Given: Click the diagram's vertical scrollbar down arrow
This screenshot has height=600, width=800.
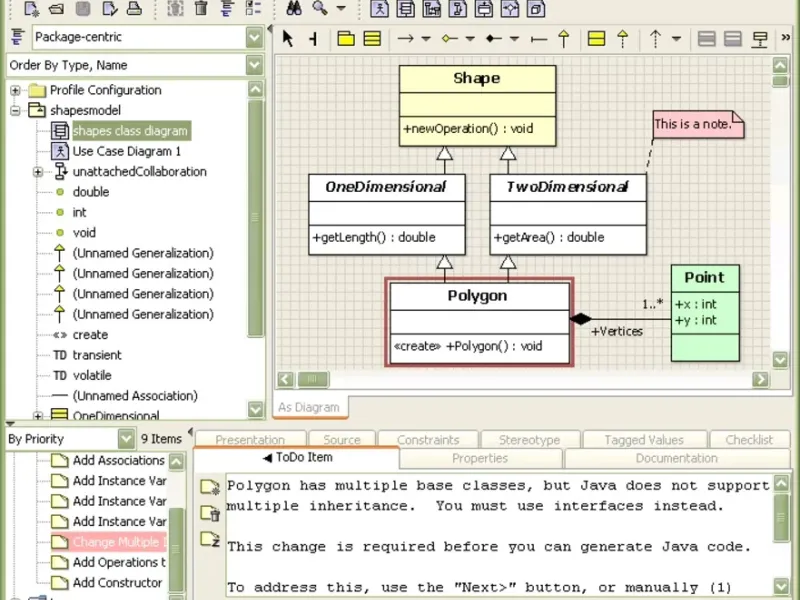Looking at the screenshot, I should [x=780, y=360].
